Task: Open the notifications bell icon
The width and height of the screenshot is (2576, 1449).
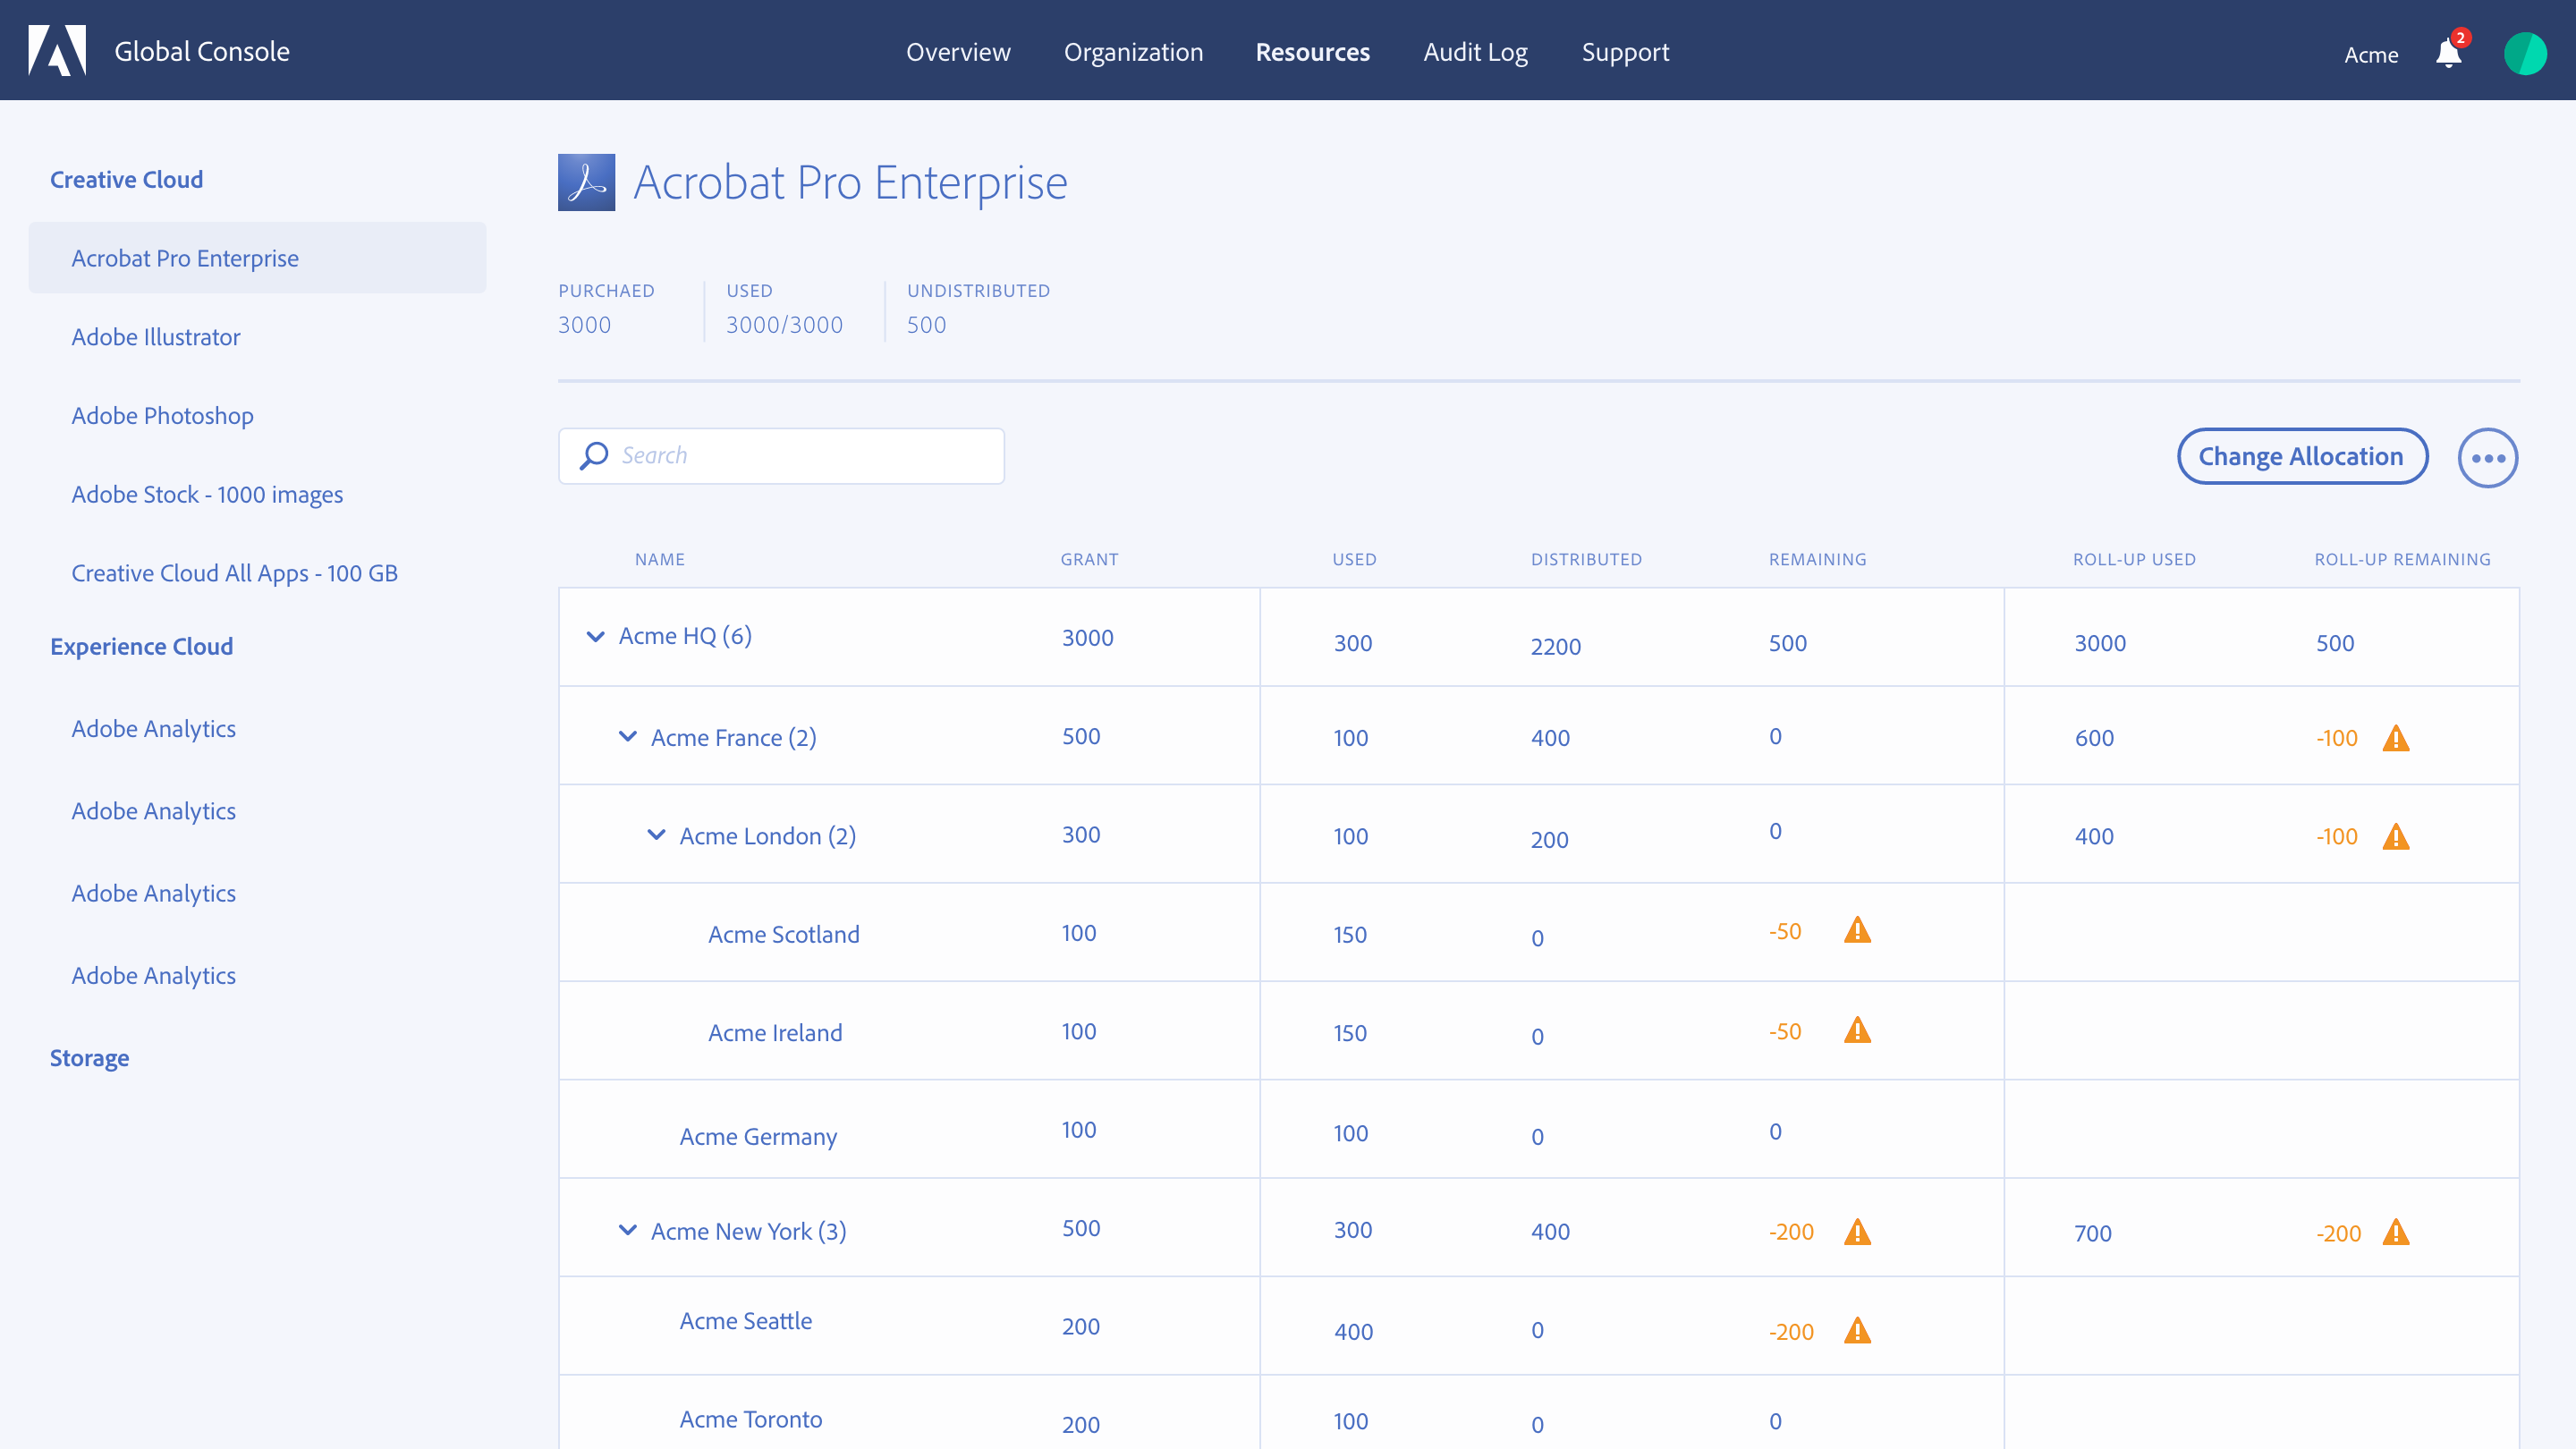Action: (2449, 52)
